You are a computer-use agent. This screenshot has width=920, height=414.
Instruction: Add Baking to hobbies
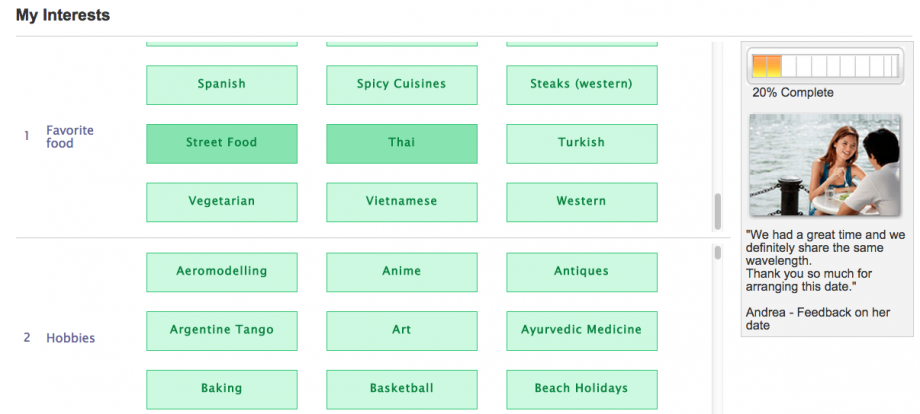click(x=221, y=388)
